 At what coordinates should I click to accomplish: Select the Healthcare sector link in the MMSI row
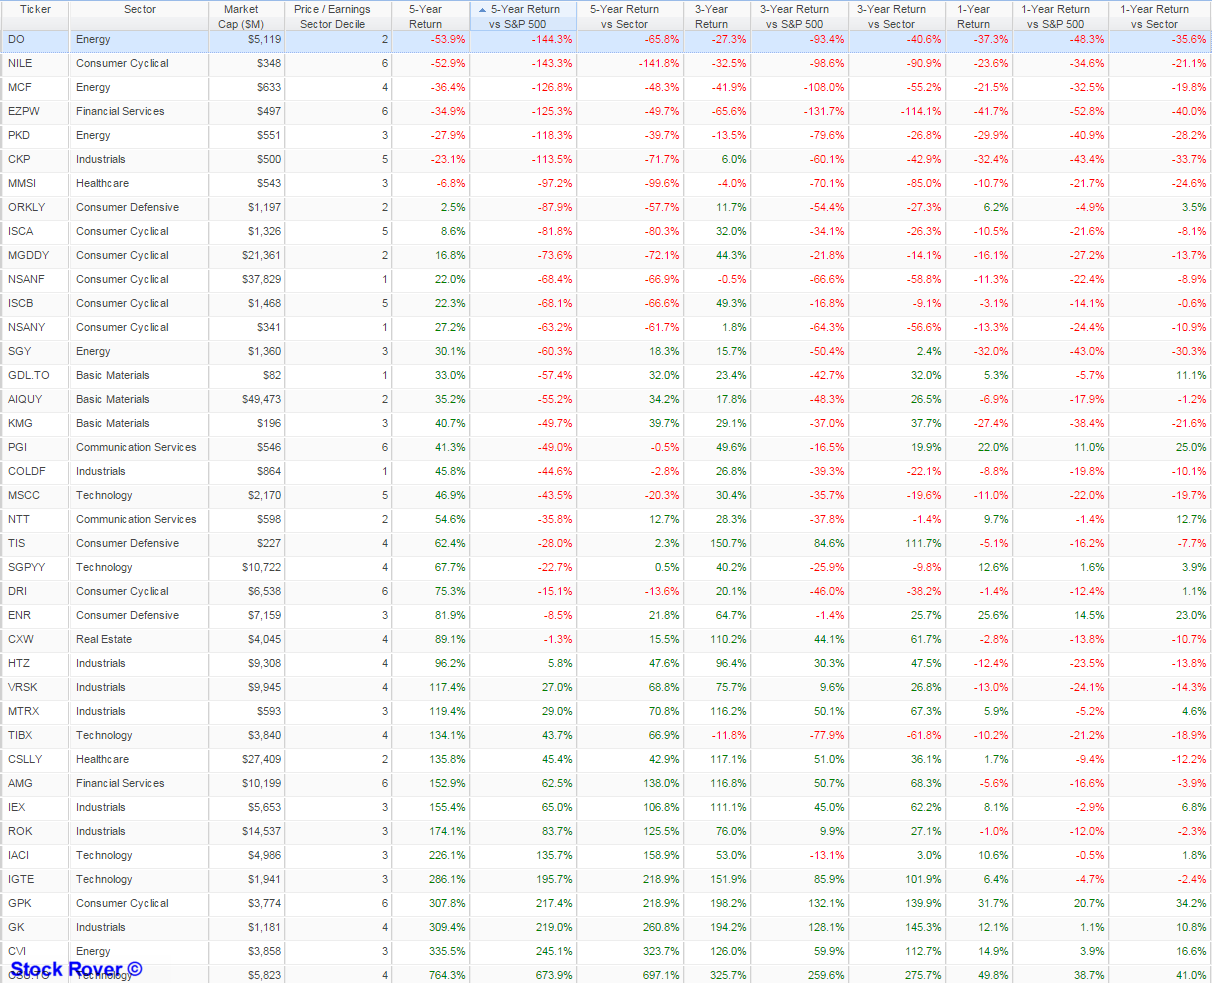pyautogui.click(x=102, y=183)
